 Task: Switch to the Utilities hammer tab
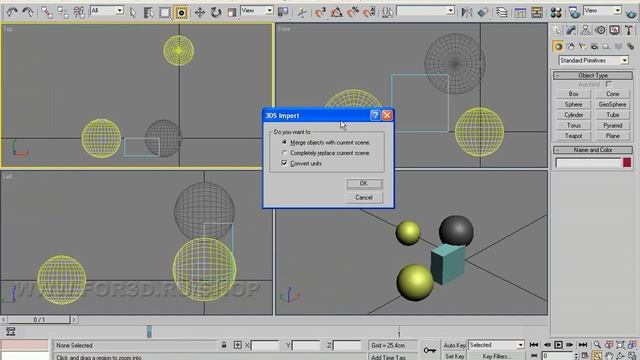[629, 30]
